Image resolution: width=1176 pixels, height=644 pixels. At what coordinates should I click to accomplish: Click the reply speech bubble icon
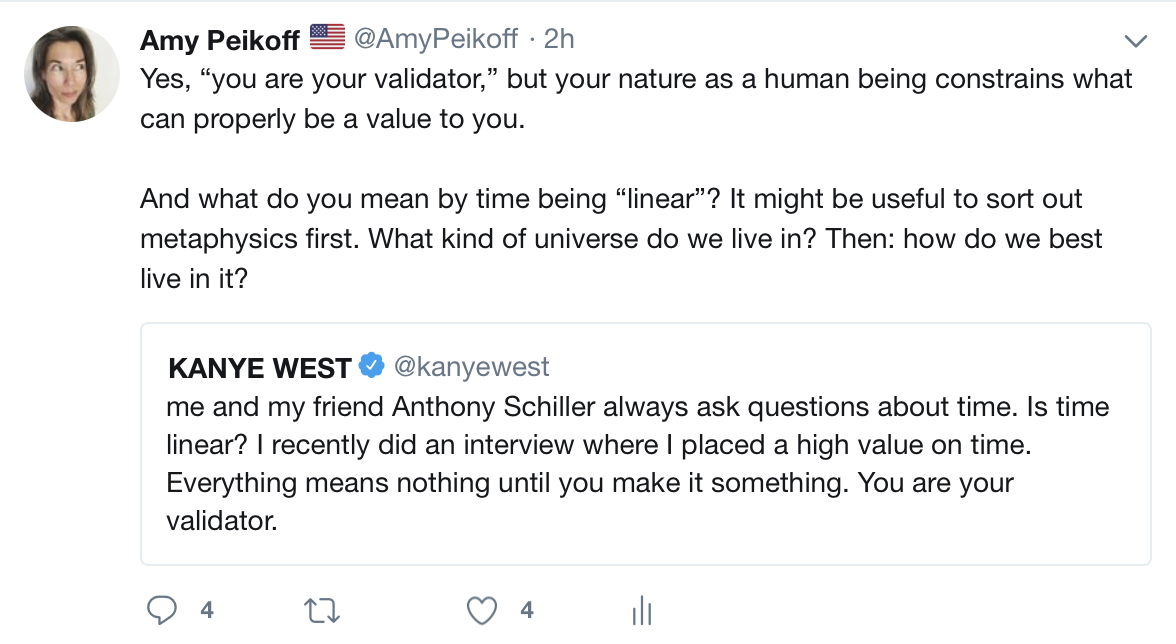click(162, 610)
